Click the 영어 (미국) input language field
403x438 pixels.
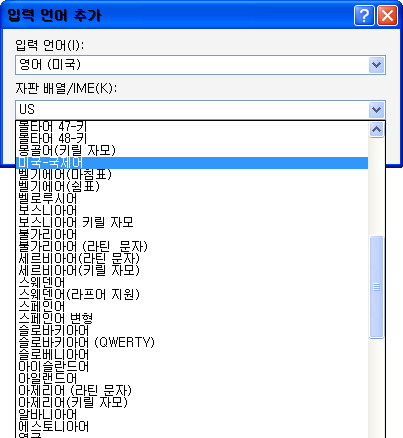coord(200,65)
